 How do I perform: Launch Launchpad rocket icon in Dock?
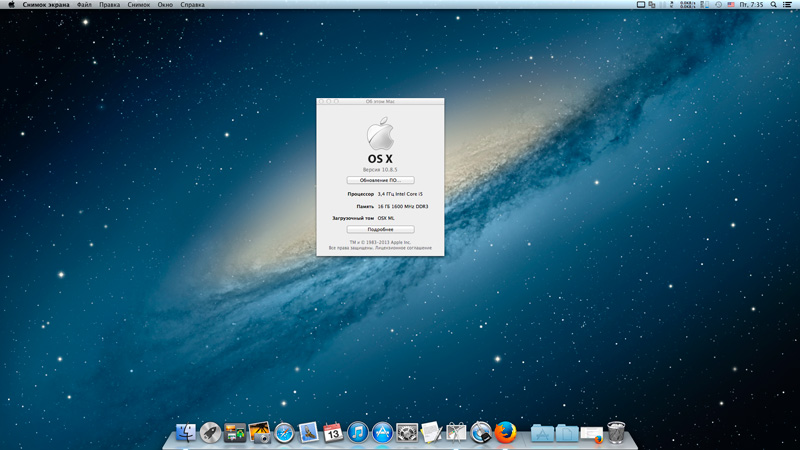pyautogui.click(x=210, y=433)
